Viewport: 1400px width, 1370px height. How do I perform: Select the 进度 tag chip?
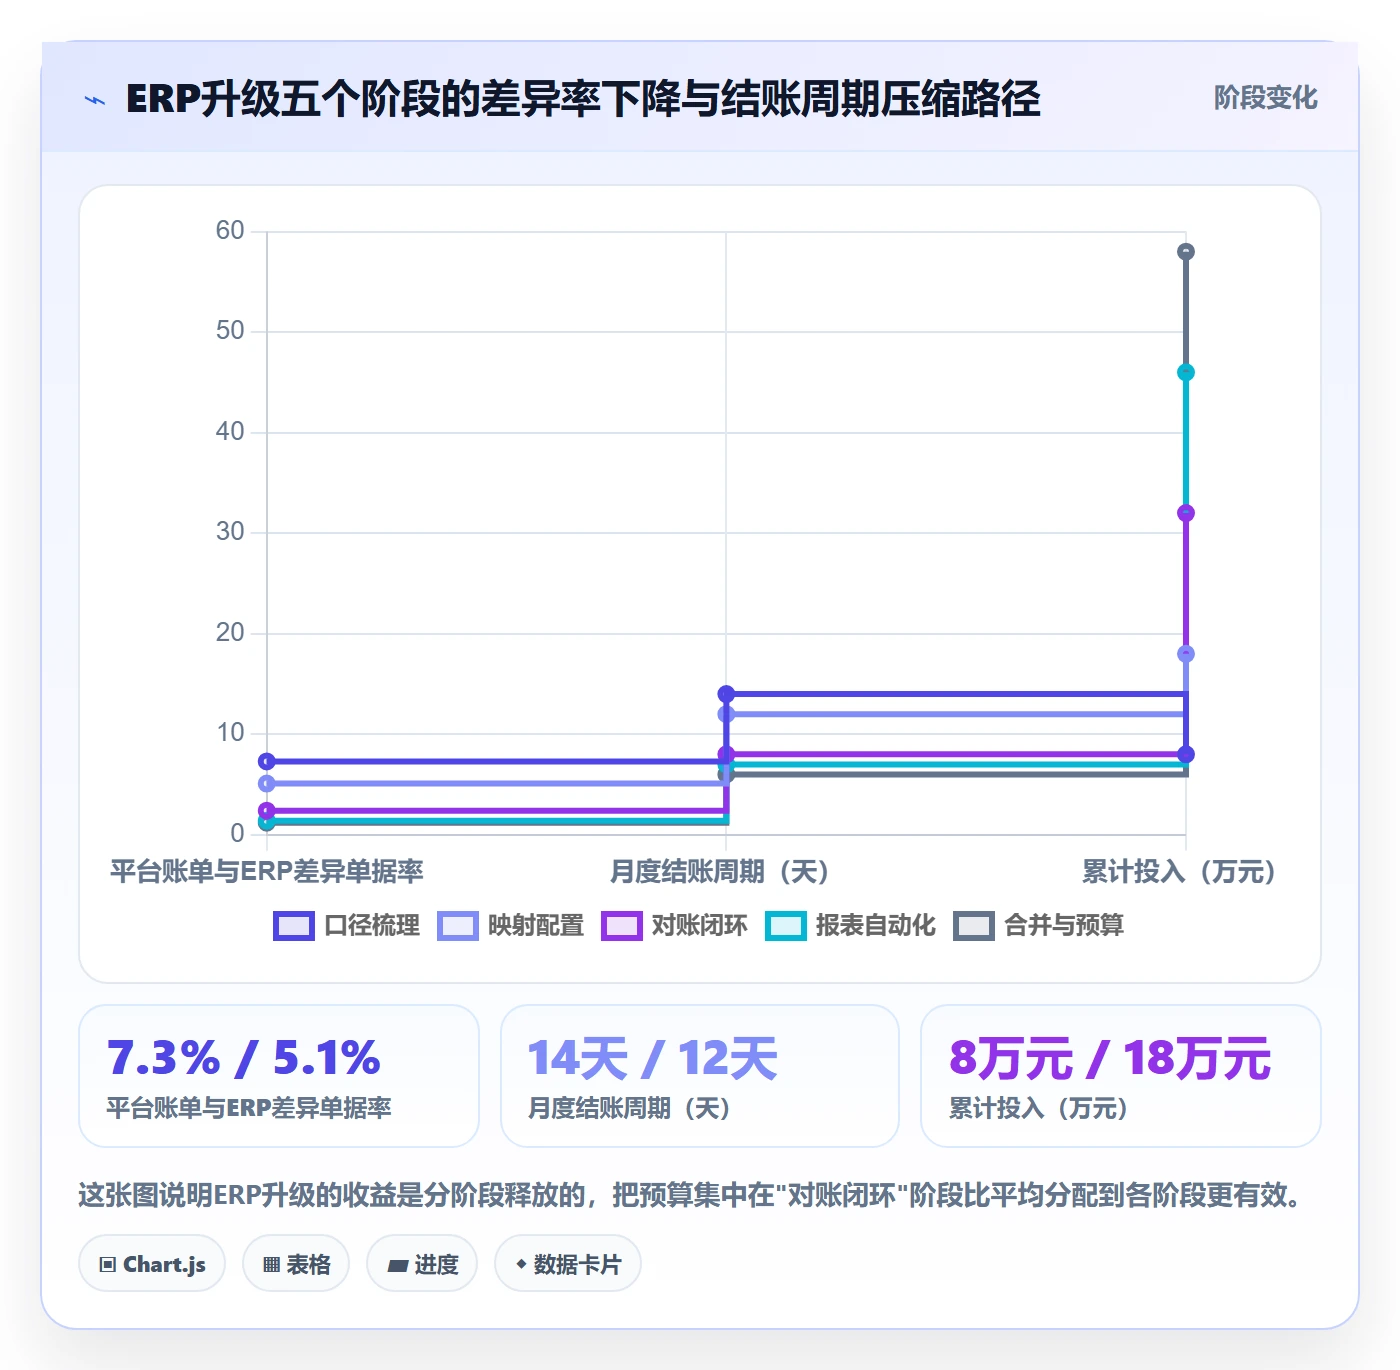pos(422,1264)
